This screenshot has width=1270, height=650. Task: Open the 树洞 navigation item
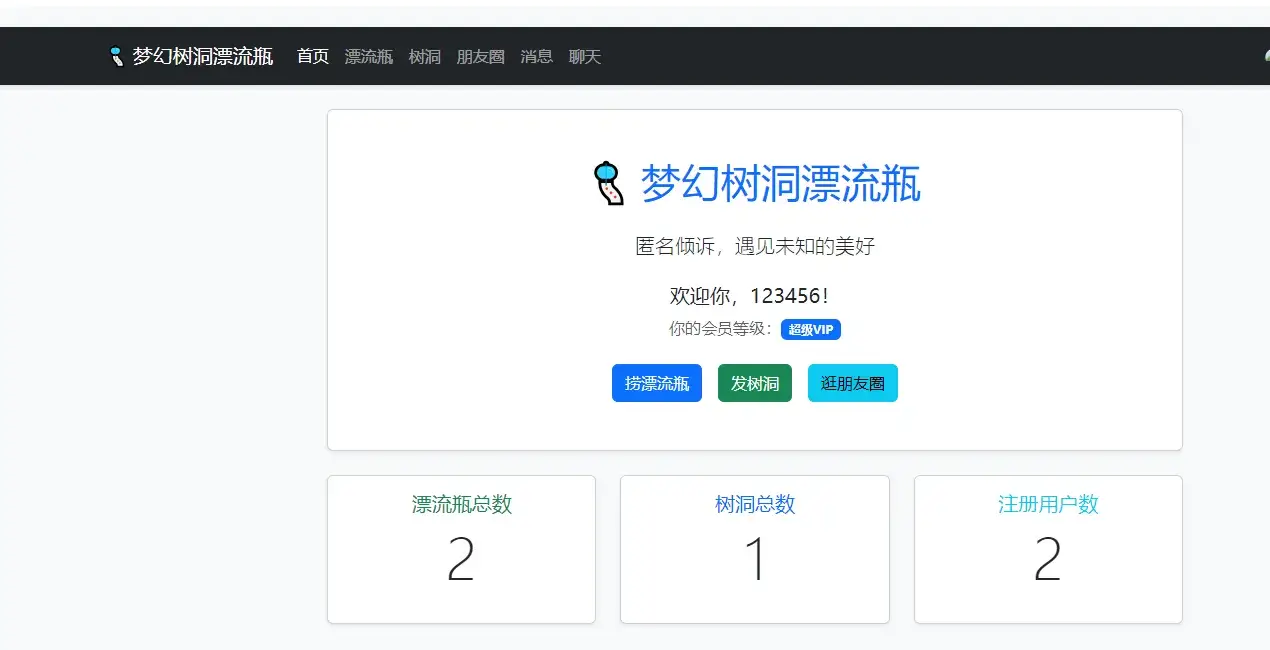pos(424,56)
